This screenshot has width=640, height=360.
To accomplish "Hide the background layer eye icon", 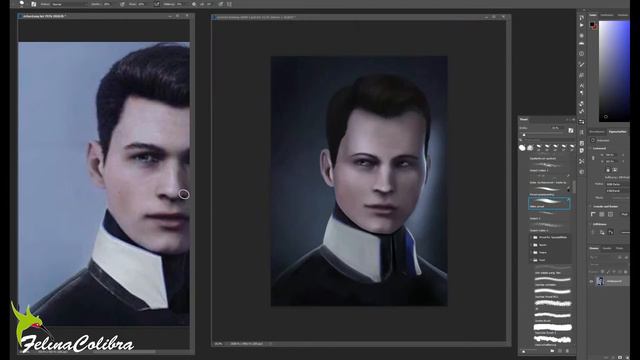I will [591, 281].
